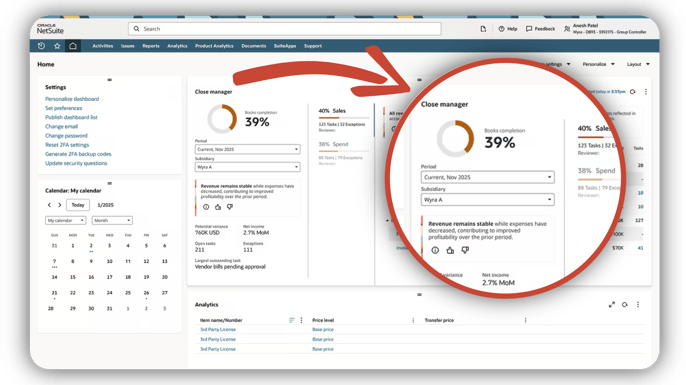This screenshot has width=686, height=385.
Task: Grab the Calendar portlet drag handle
Action: click(110, 183)
